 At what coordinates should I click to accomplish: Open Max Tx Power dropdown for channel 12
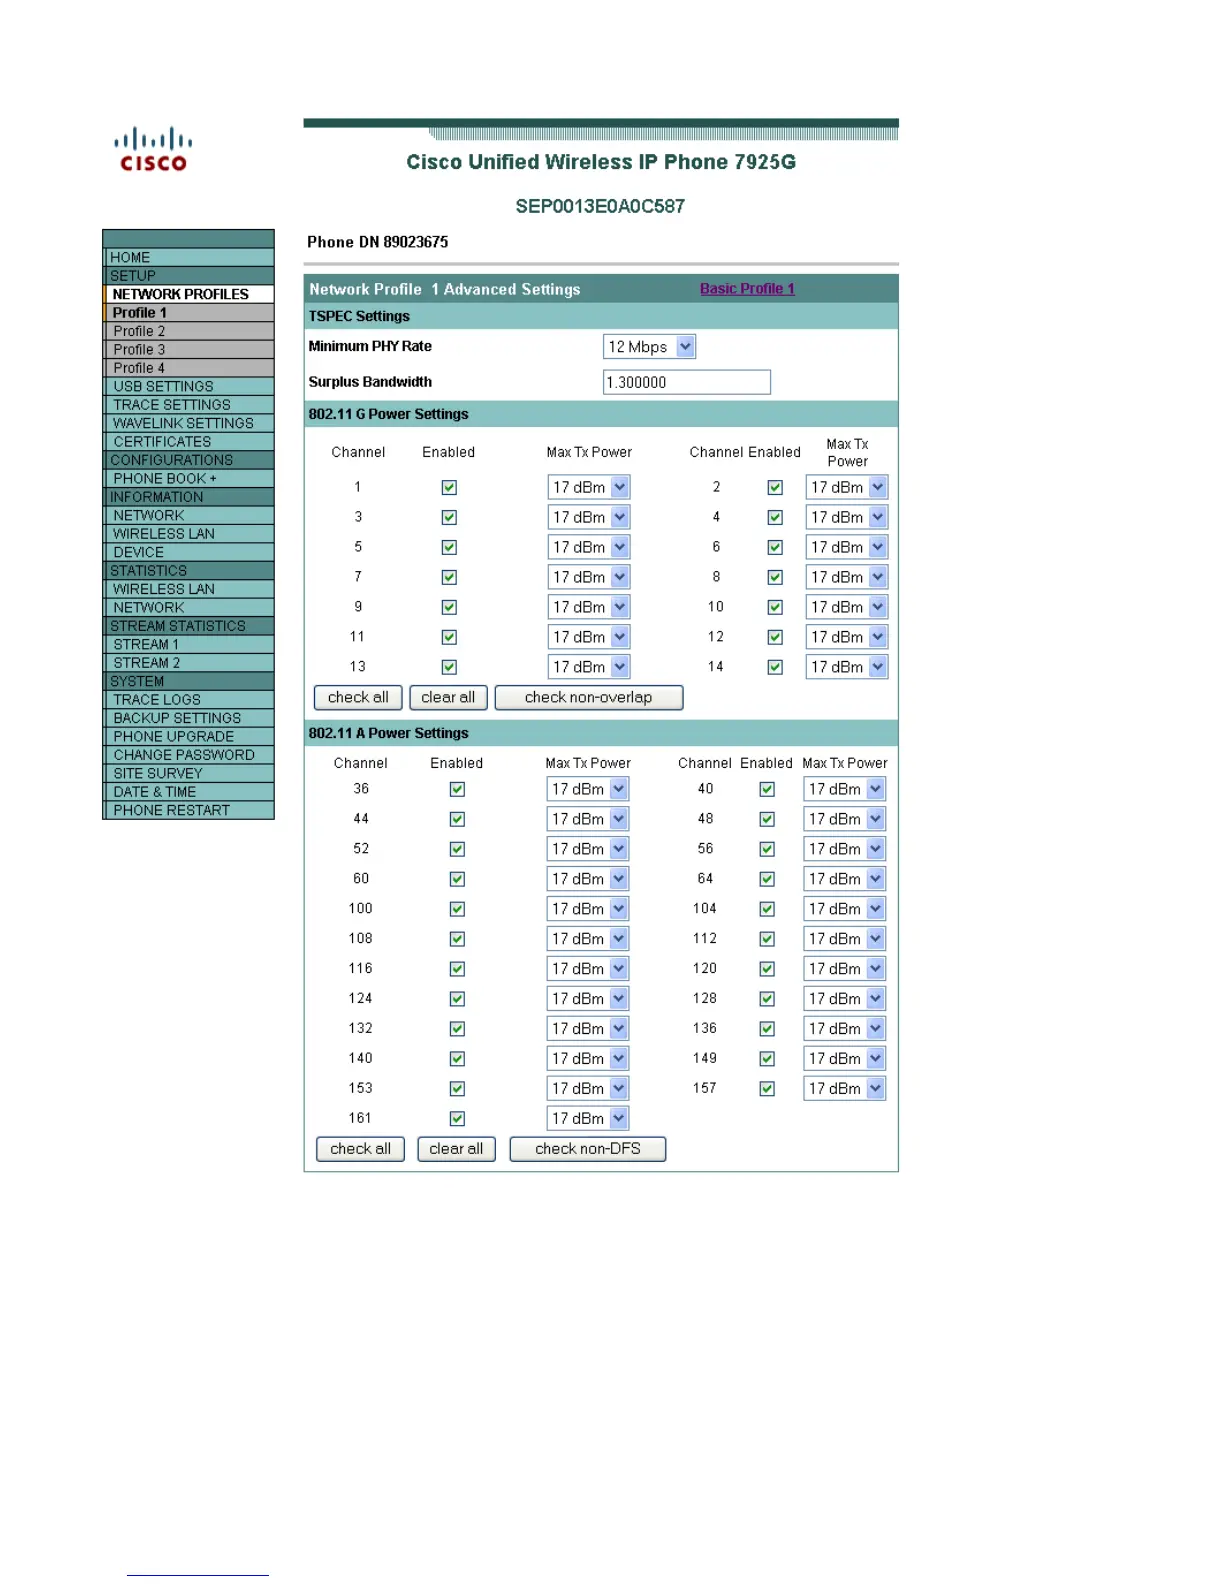[x=846, y=637]
